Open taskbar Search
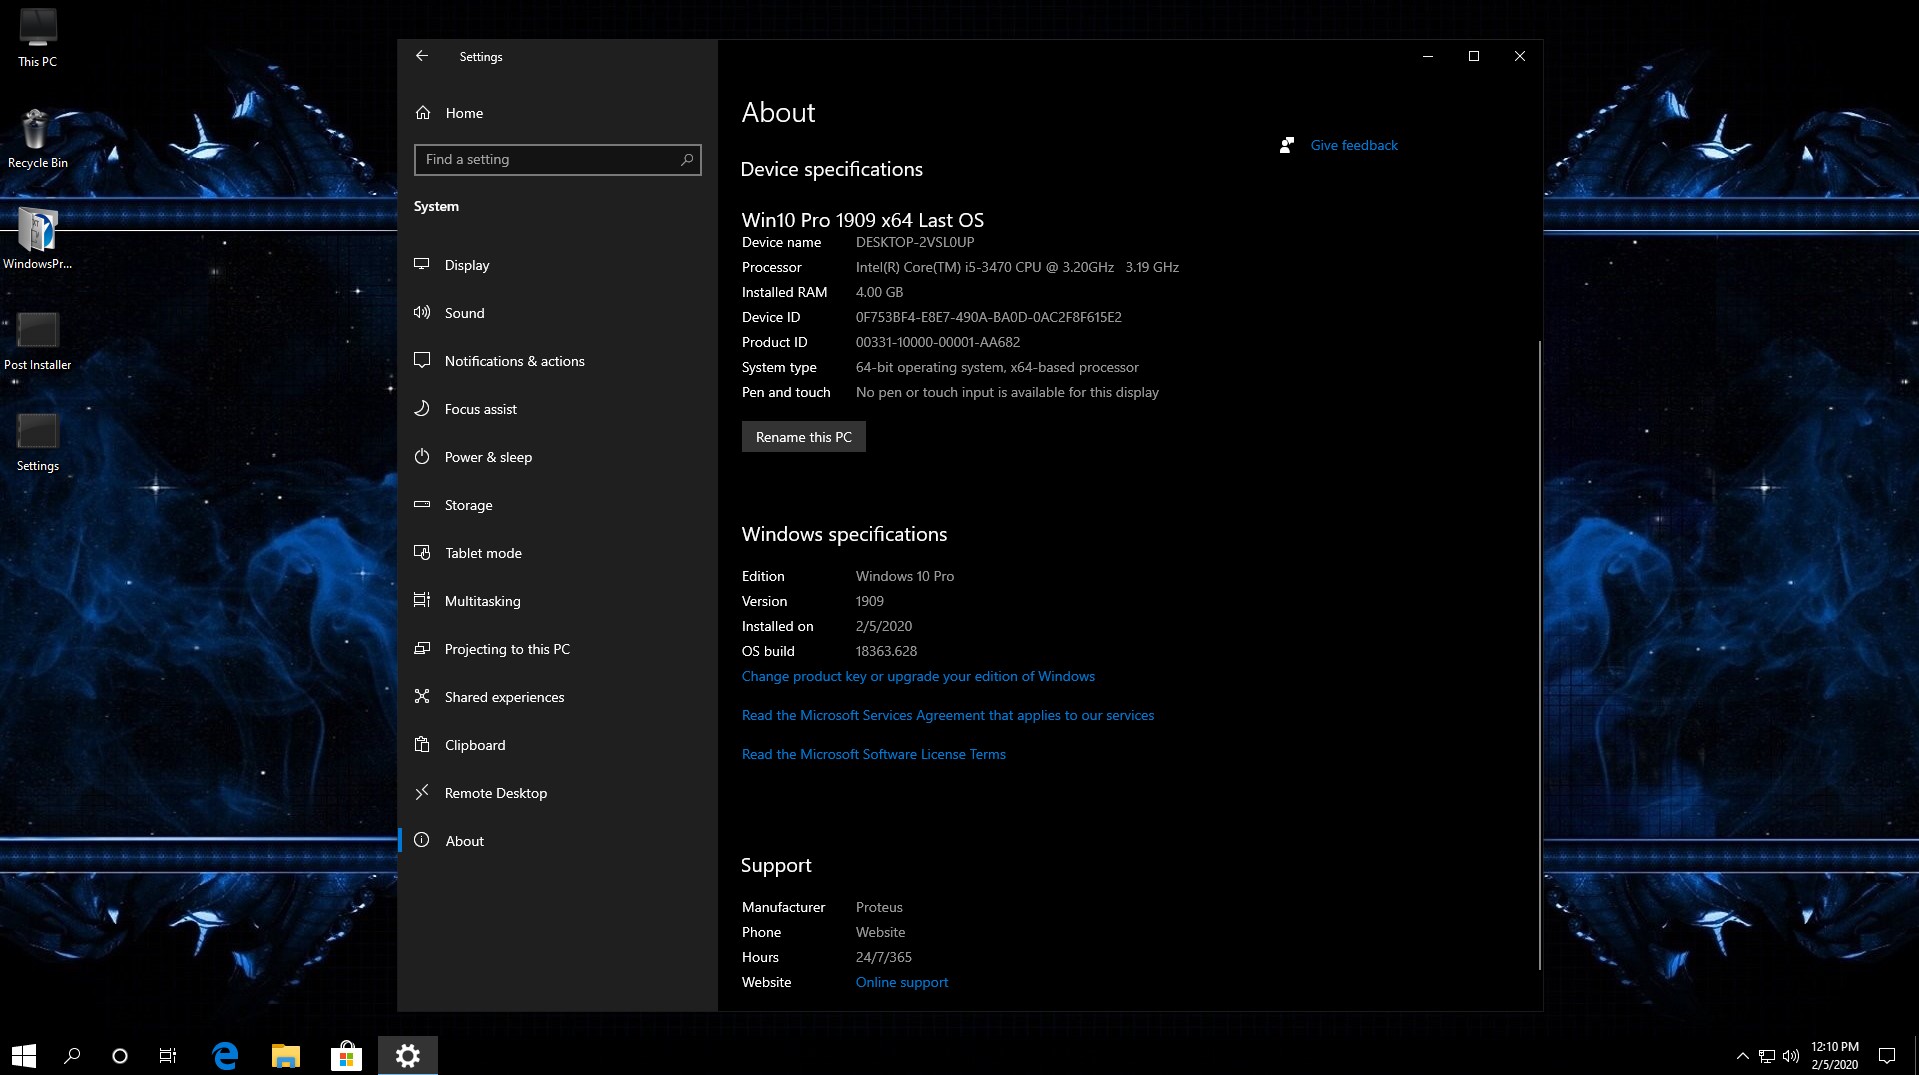The width and height of the screenshot is (1919, 1075). (72, 1055)
